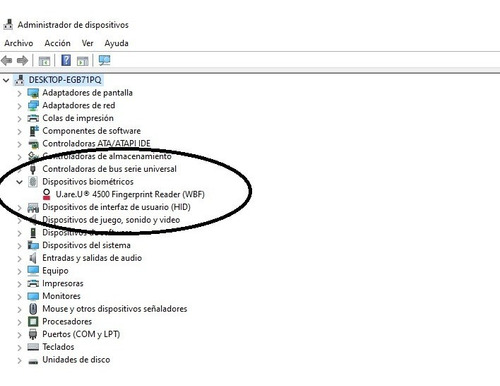Viewport: 500px width, 386px height.
Task: Open the Acción menu
Action: (x=57, y=43)
